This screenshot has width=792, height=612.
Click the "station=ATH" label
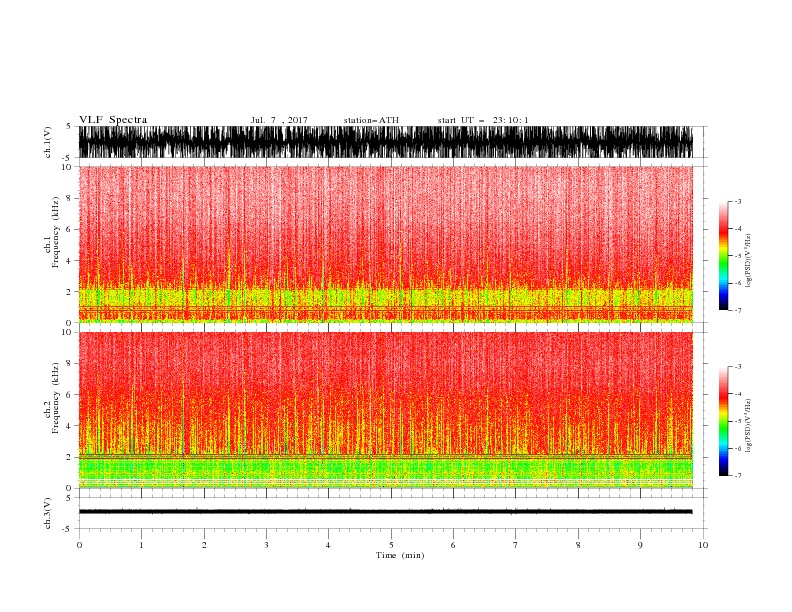(x=371, y=120)
